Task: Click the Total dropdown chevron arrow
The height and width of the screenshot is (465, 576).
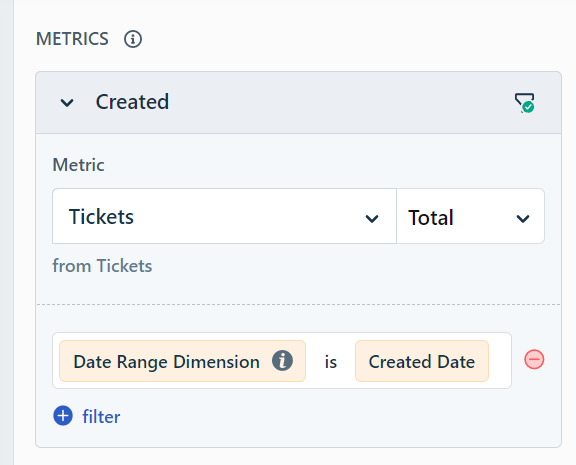Action: coord(523,219)
